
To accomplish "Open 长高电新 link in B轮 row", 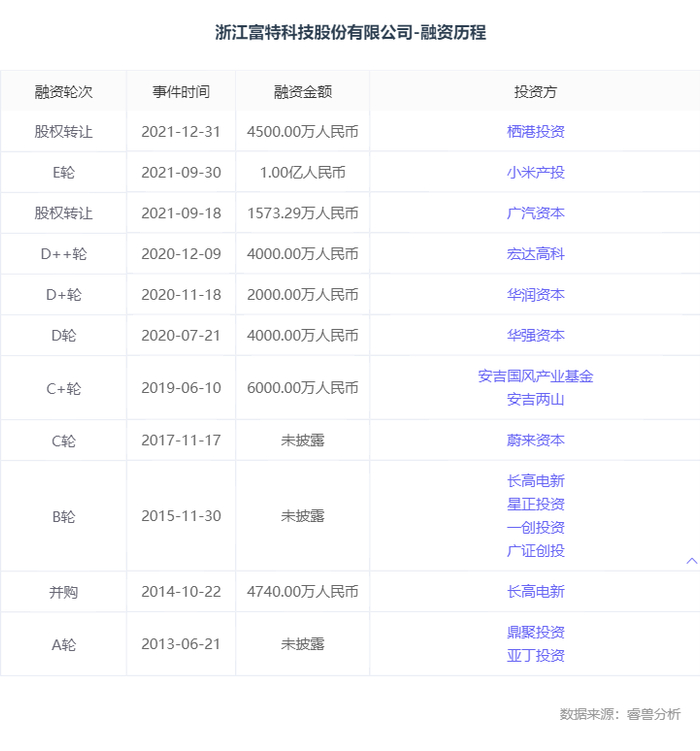I will [x=535, y=481].
